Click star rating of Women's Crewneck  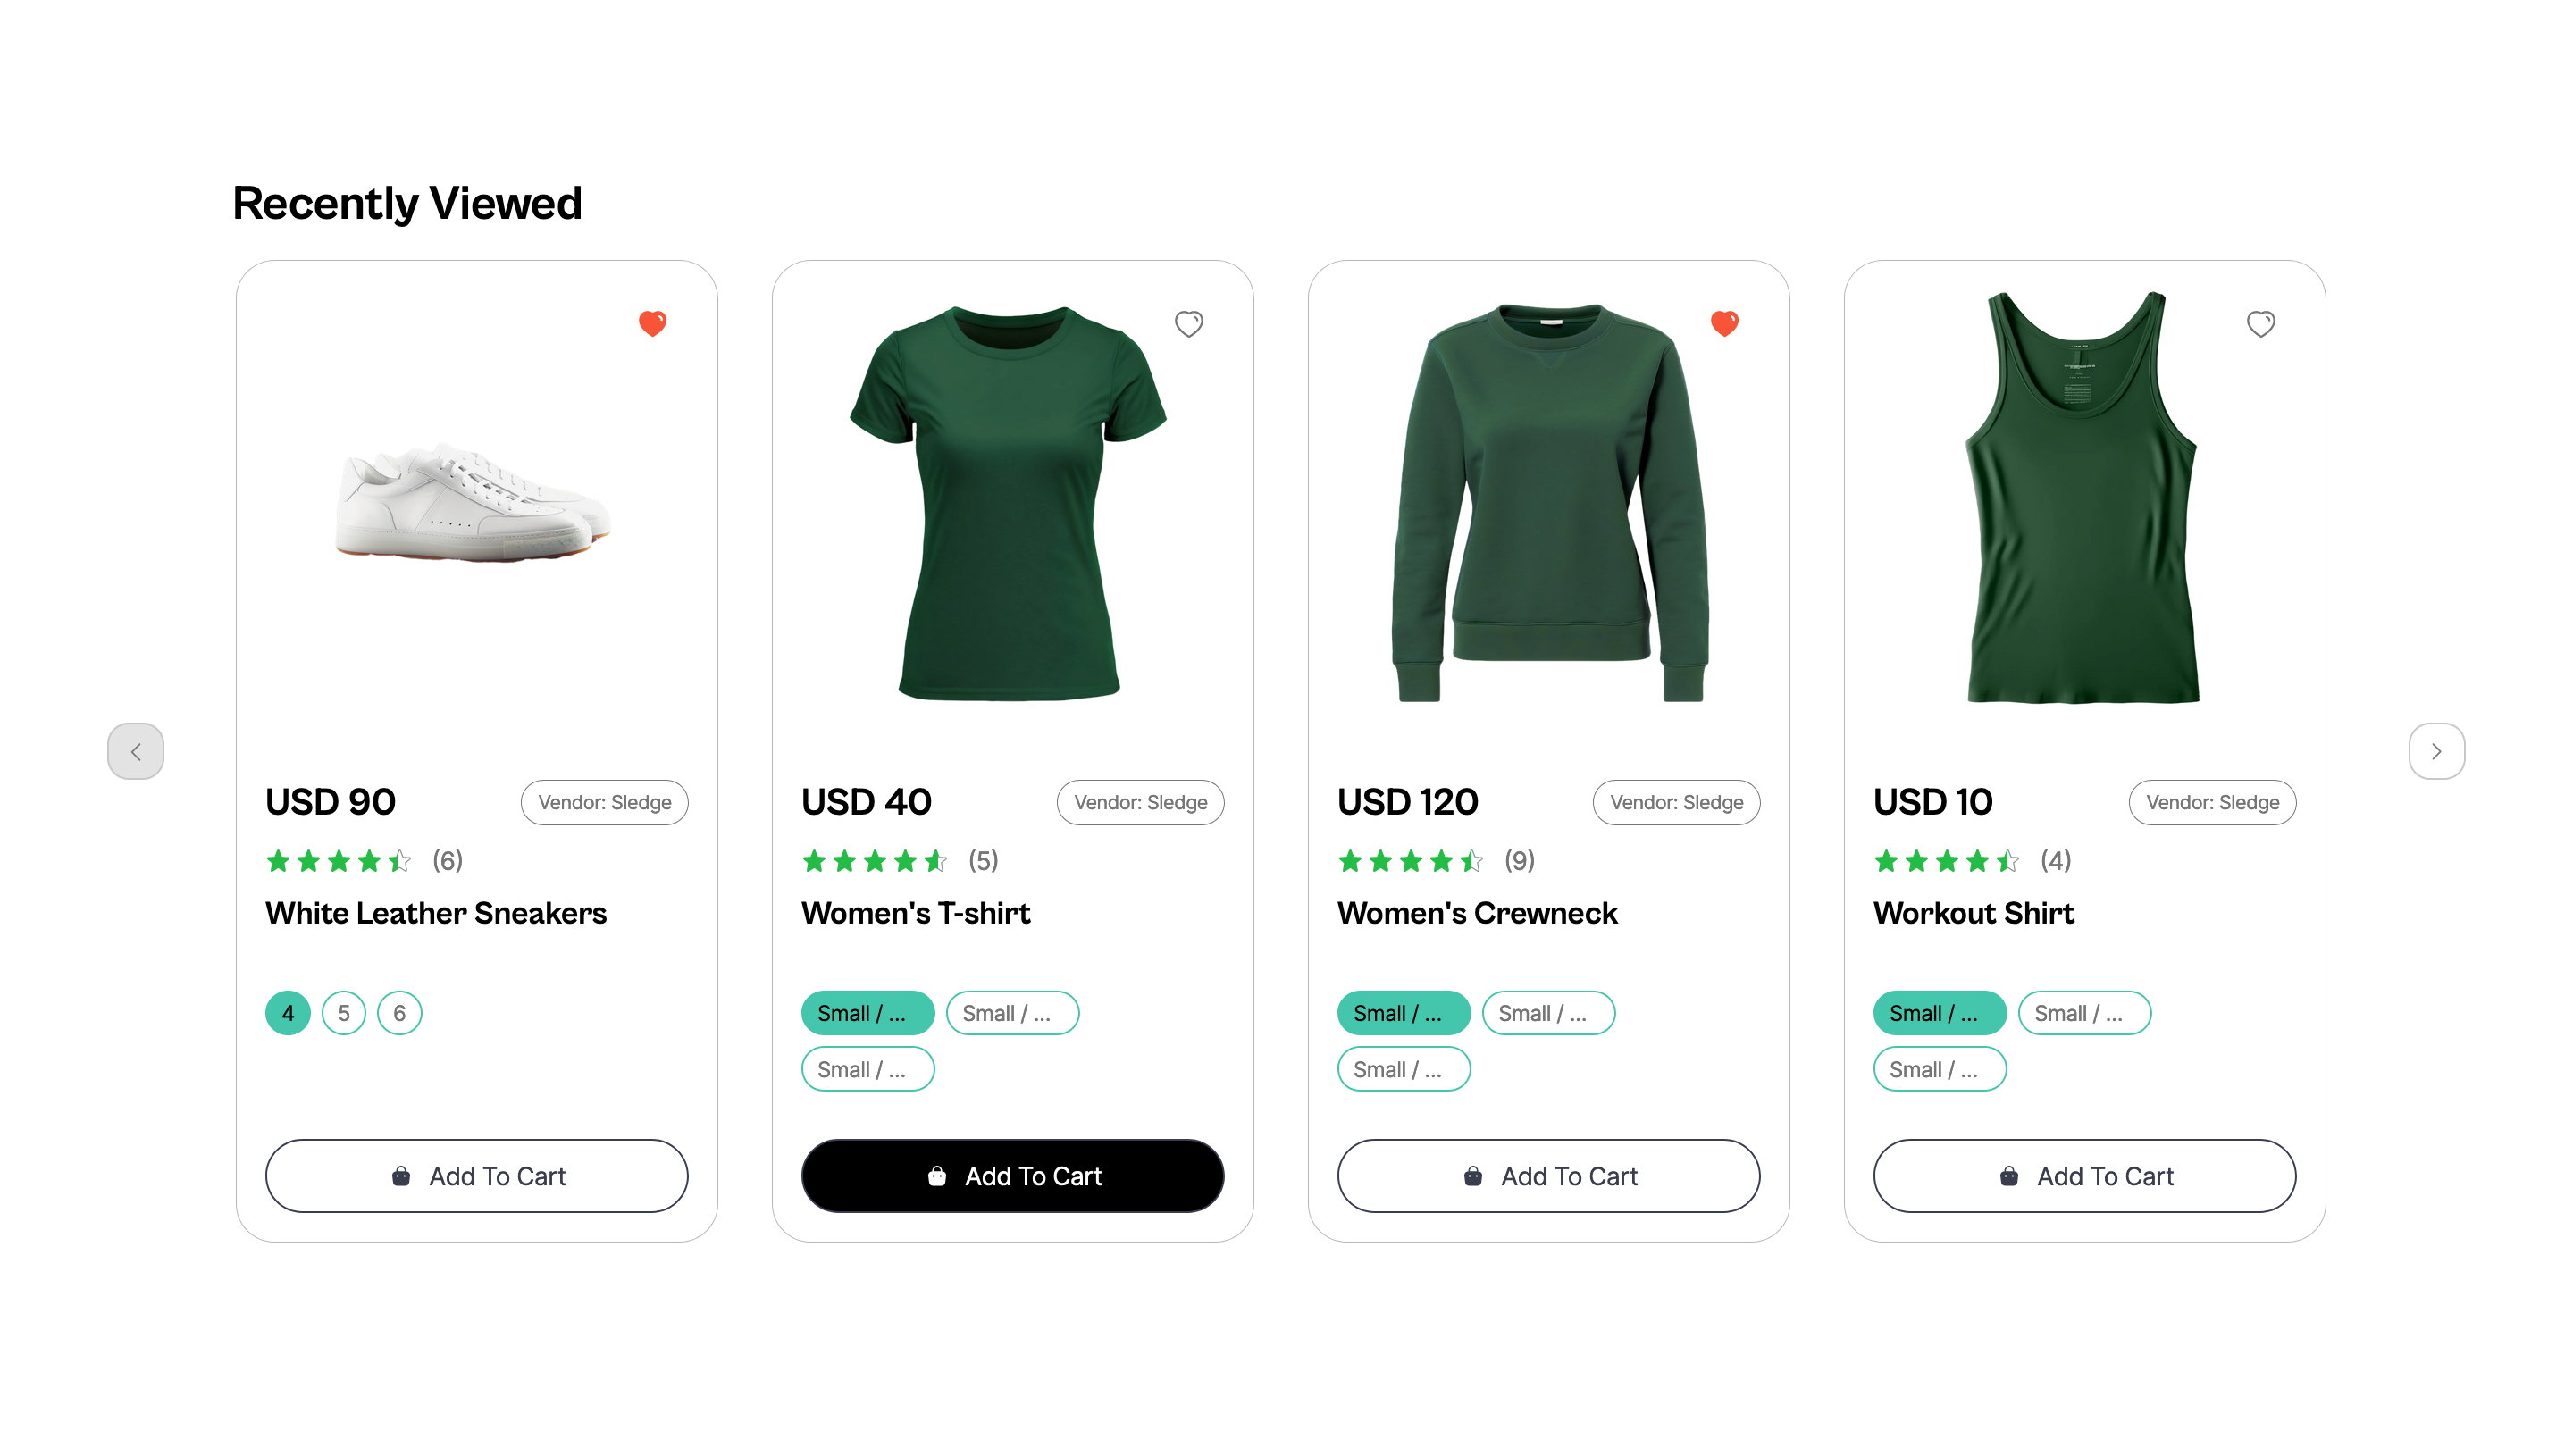[1410, 861]
